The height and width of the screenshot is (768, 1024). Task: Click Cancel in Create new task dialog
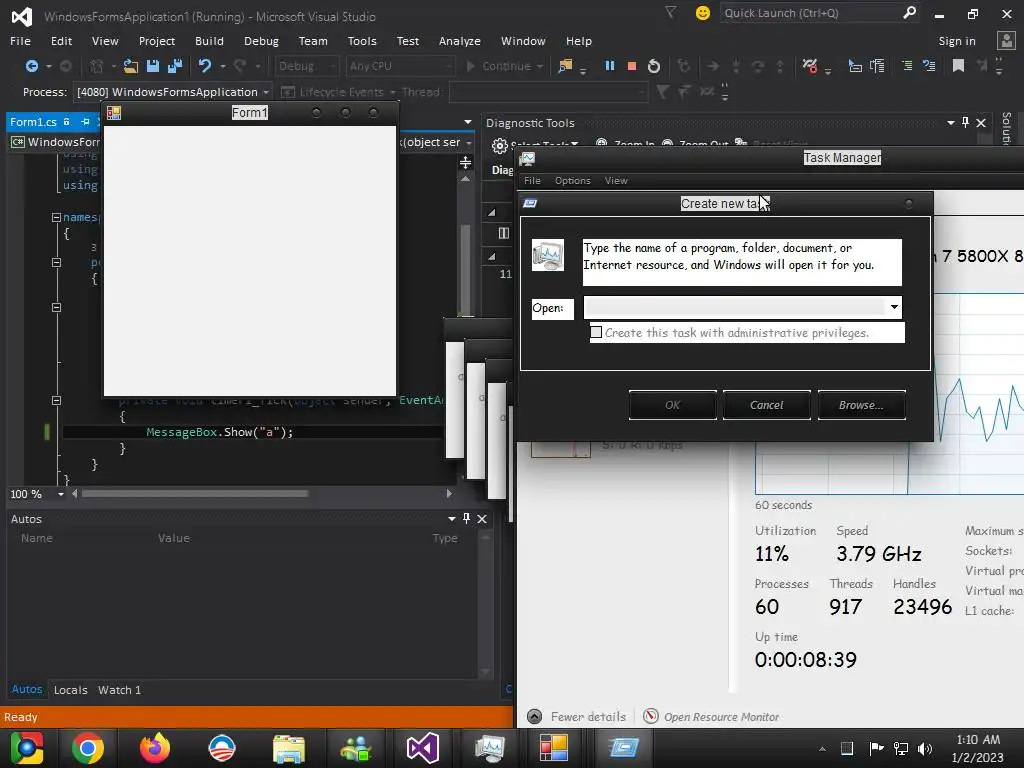tap(767, 405)
